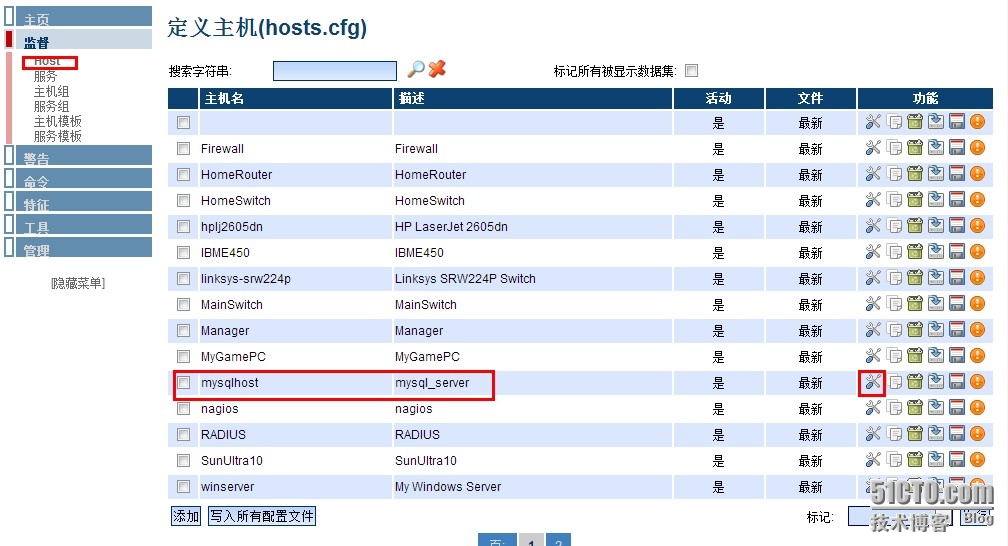Tick the mark-all-displayed-datasets checkbox

[x=691, y=71]
